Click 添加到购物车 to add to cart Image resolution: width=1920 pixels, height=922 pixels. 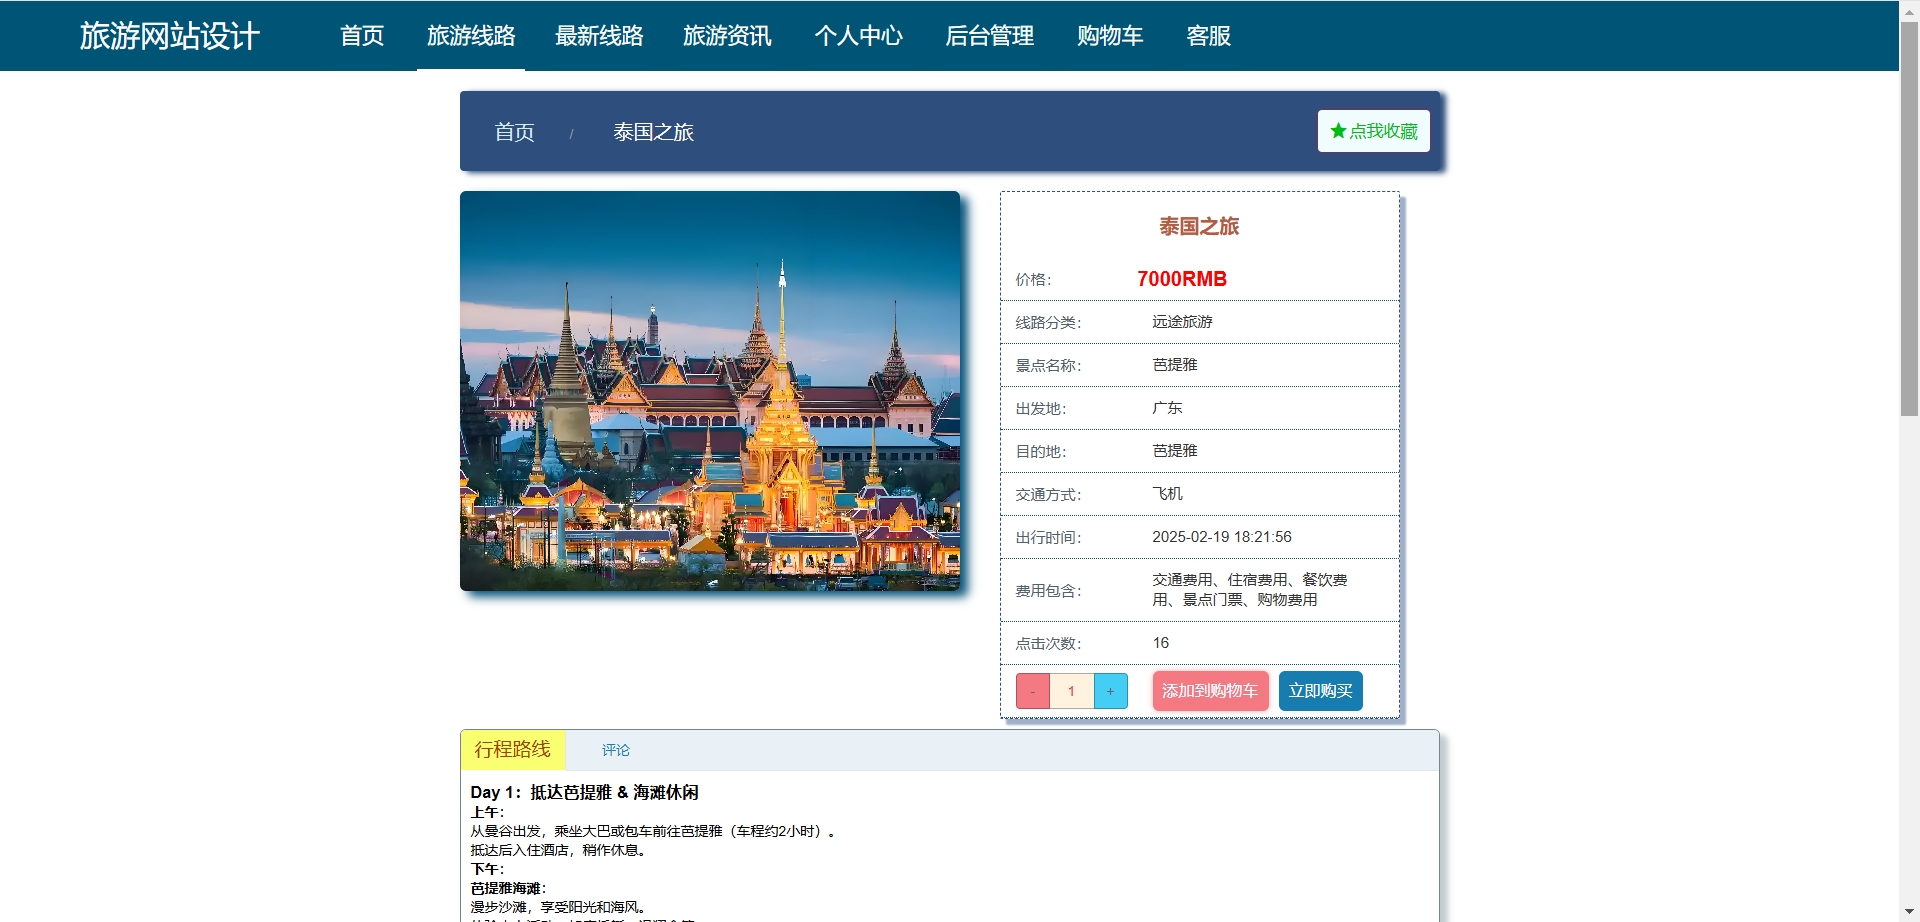point(1209,690)
